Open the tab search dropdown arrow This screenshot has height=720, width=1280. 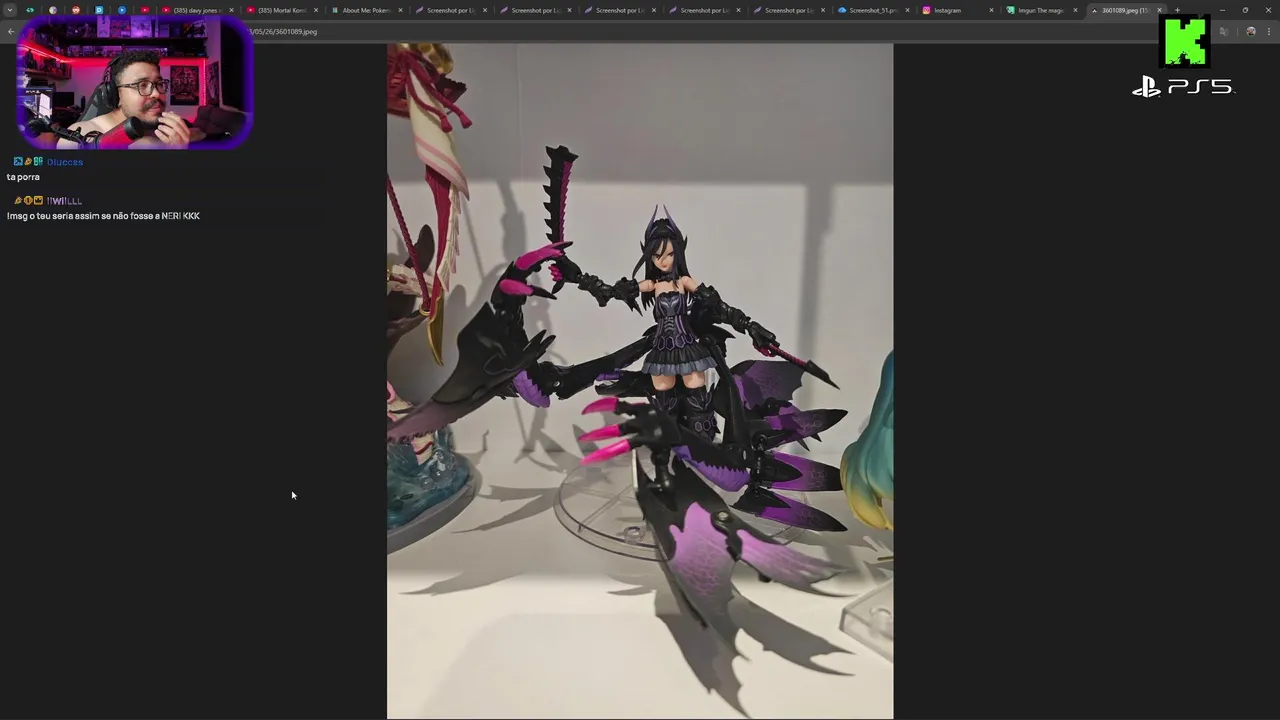click(x=10, y=10)
